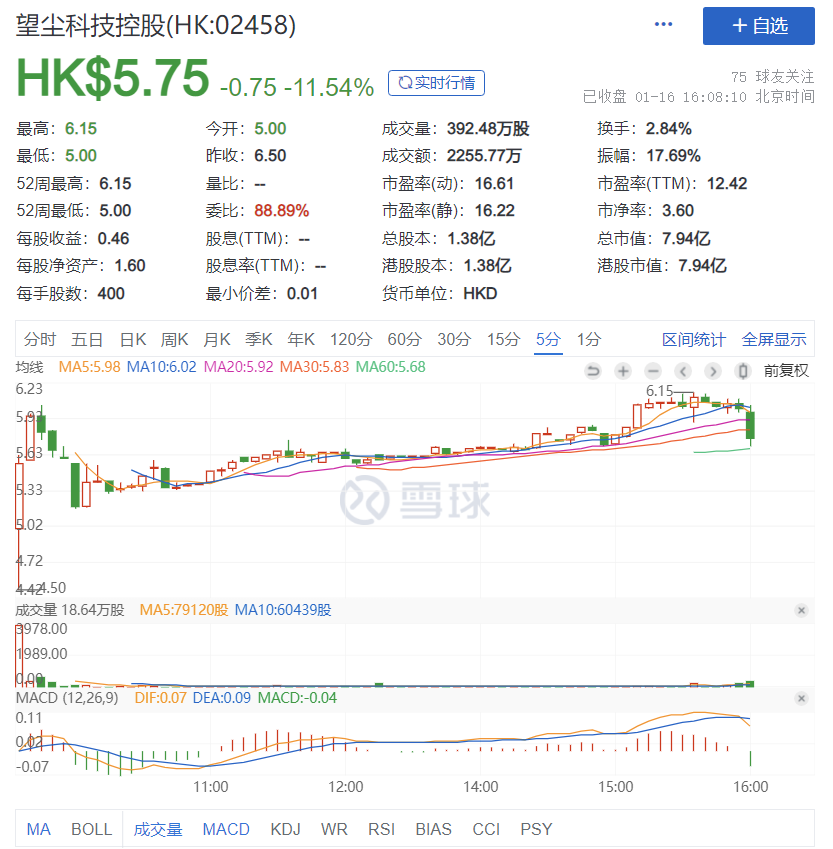Click the 市盈率(TTM) 12.42 value
Screen dimensions: 833x849
click(x=727, y=184)
